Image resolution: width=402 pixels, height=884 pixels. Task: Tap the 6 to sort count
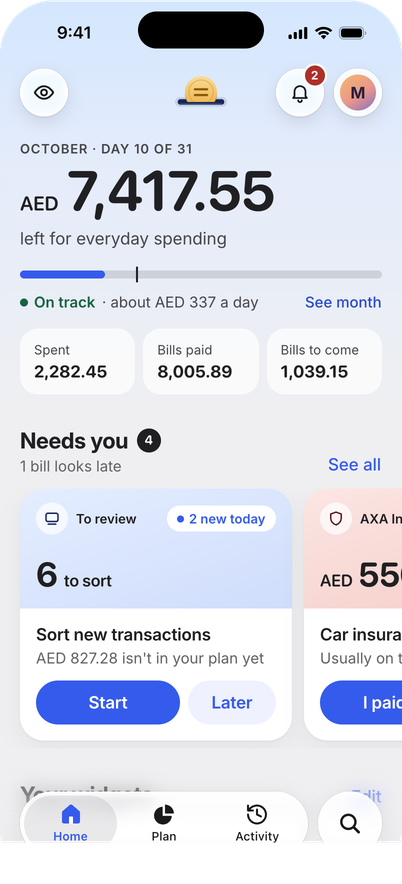pyautogui.click(x=74, y=575)
